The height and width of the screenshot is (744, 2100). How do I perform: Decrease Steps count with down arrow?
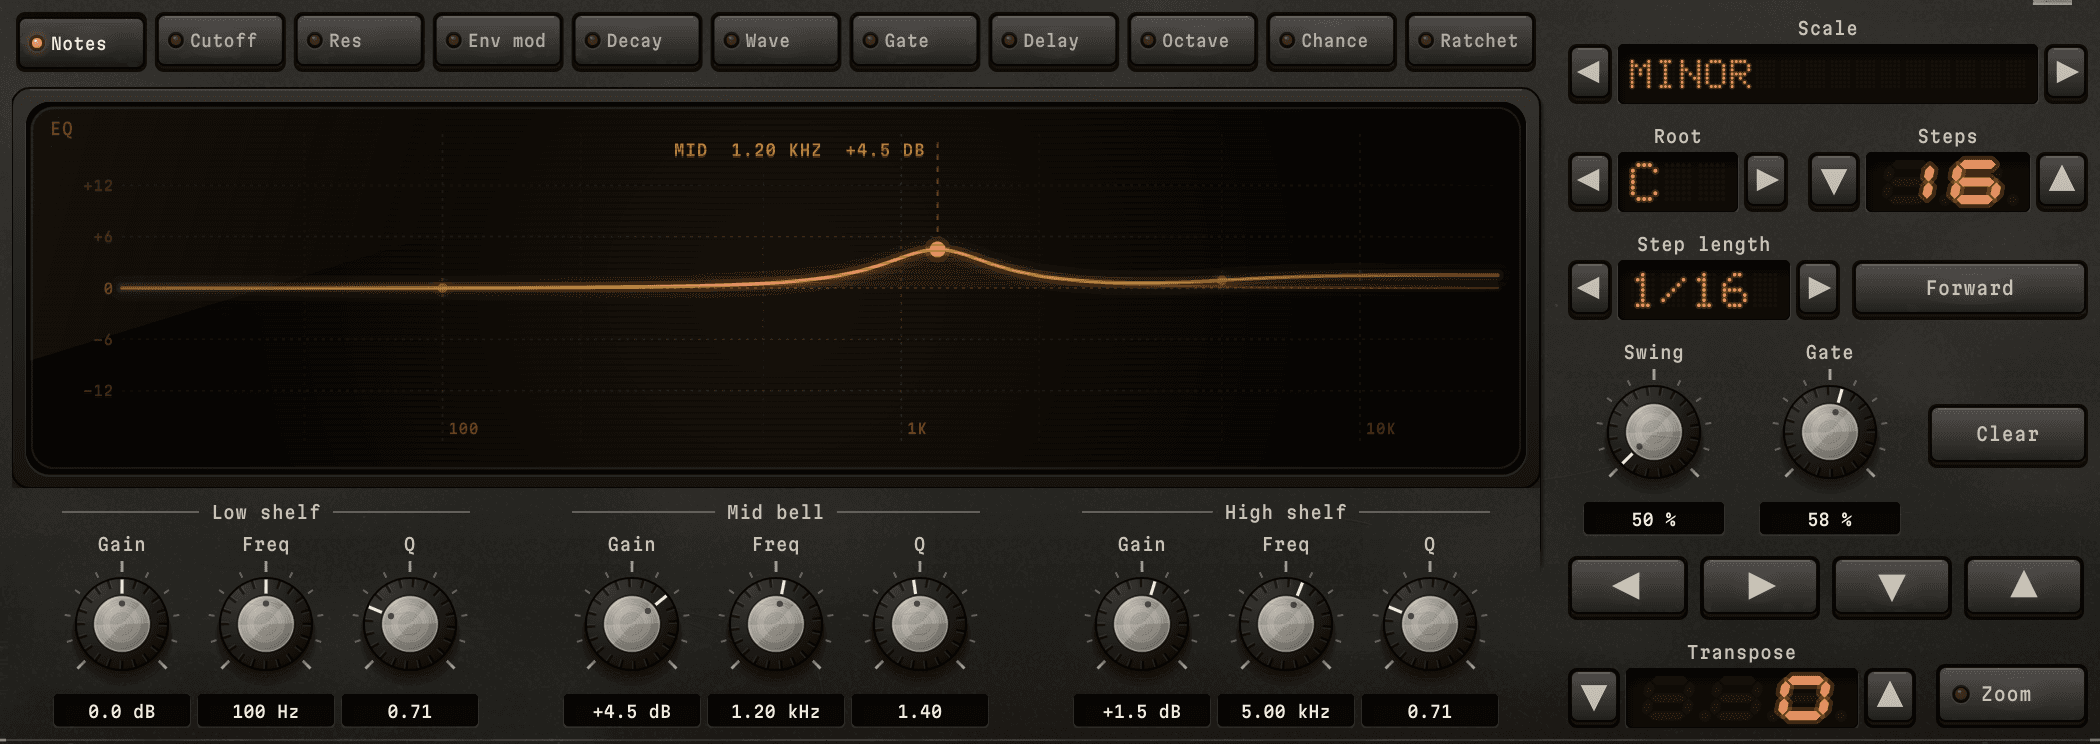click(1833, 181)
